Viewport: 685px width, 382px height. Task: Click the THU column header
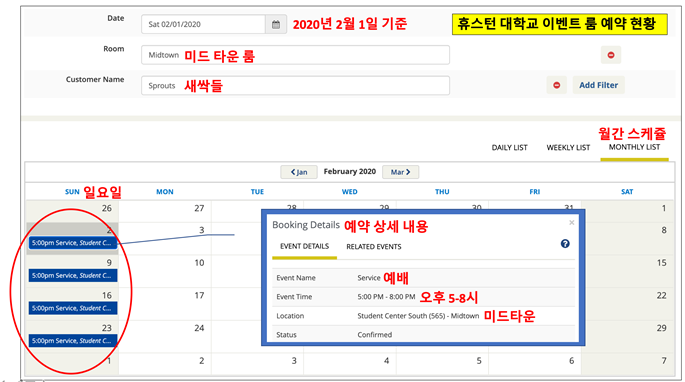tap(442, 192)
